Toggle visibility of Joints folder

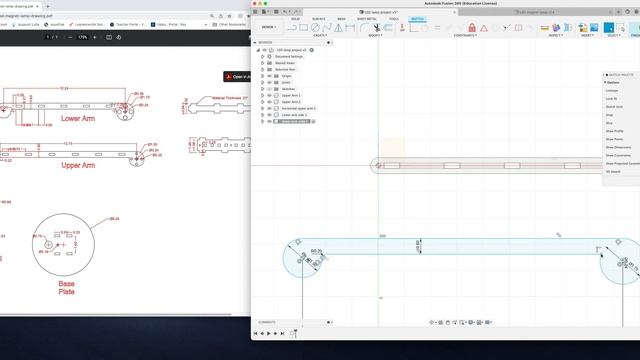(269, 82)
